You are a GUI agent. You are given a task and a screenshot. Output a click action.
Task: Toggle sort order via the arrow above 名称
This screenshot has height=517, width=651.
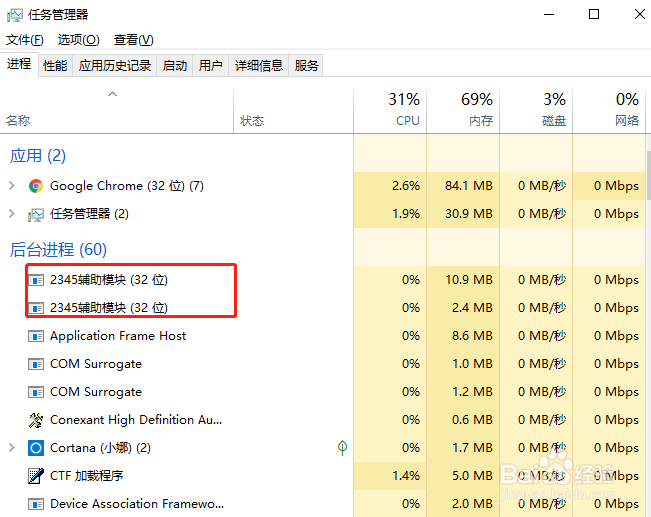click(x=113, y=94)
